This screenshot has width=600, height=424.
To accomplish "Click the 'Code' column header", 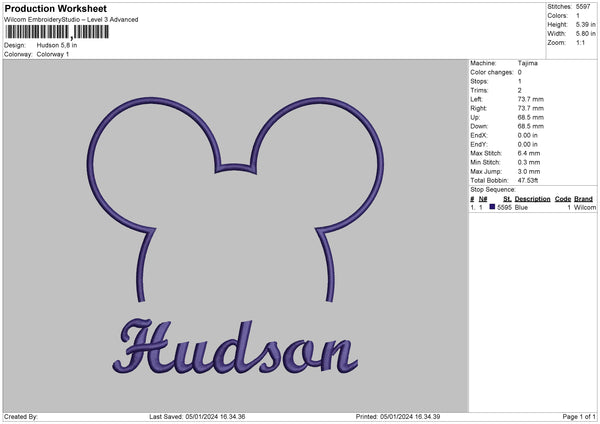I will click(562, 199).
